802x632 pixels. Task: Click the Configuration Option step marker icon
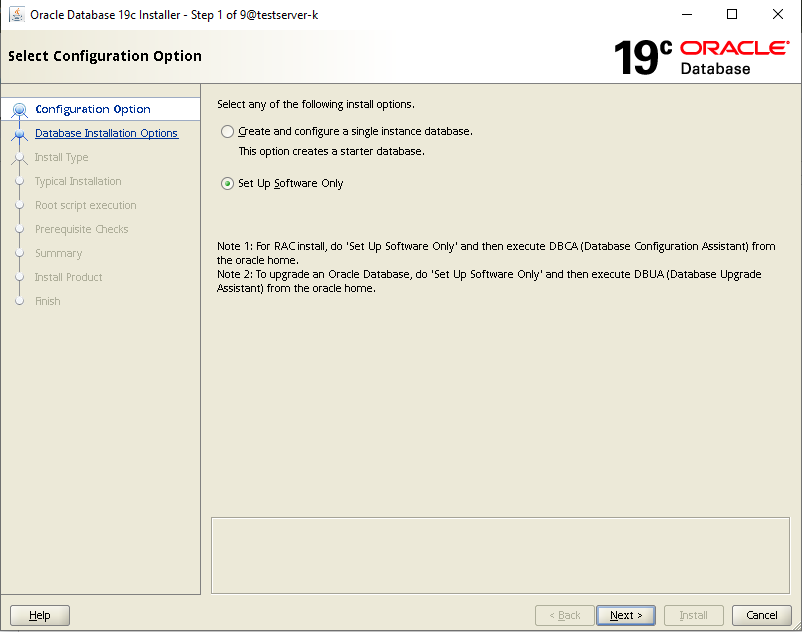coord(19,109)
